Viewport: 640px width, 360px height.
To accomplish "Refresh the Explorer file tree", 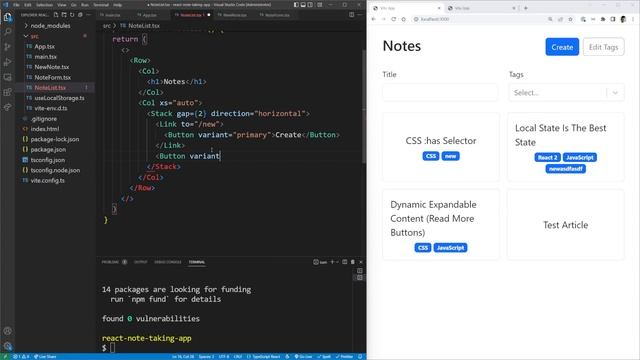I will pos(72,15).
